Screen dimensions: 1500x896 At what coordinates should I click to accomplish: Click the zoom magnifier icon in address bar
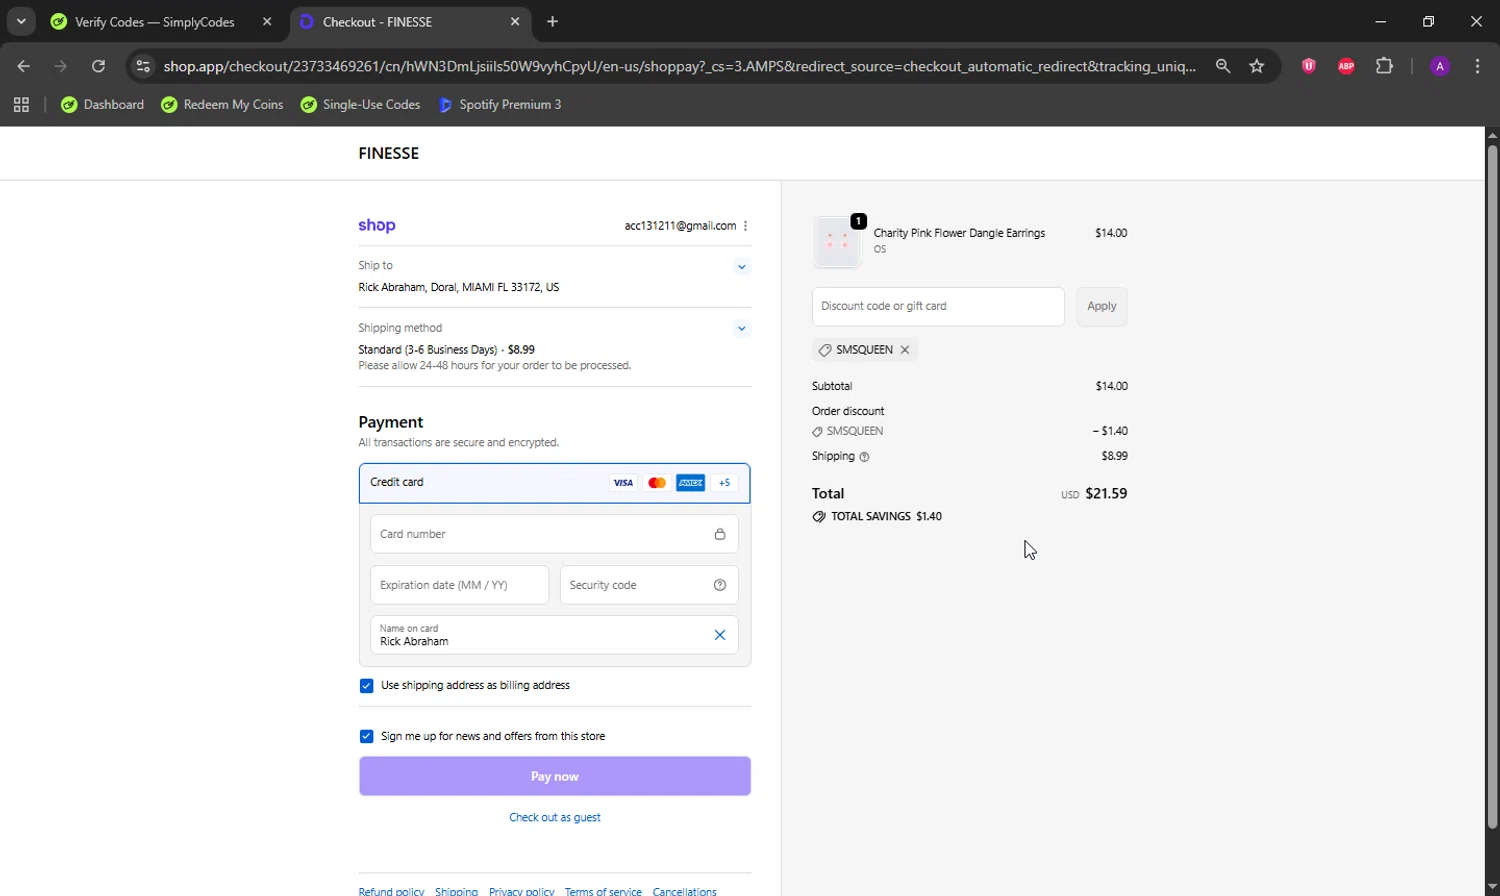pyautogui.click(x=1223, y=66)
